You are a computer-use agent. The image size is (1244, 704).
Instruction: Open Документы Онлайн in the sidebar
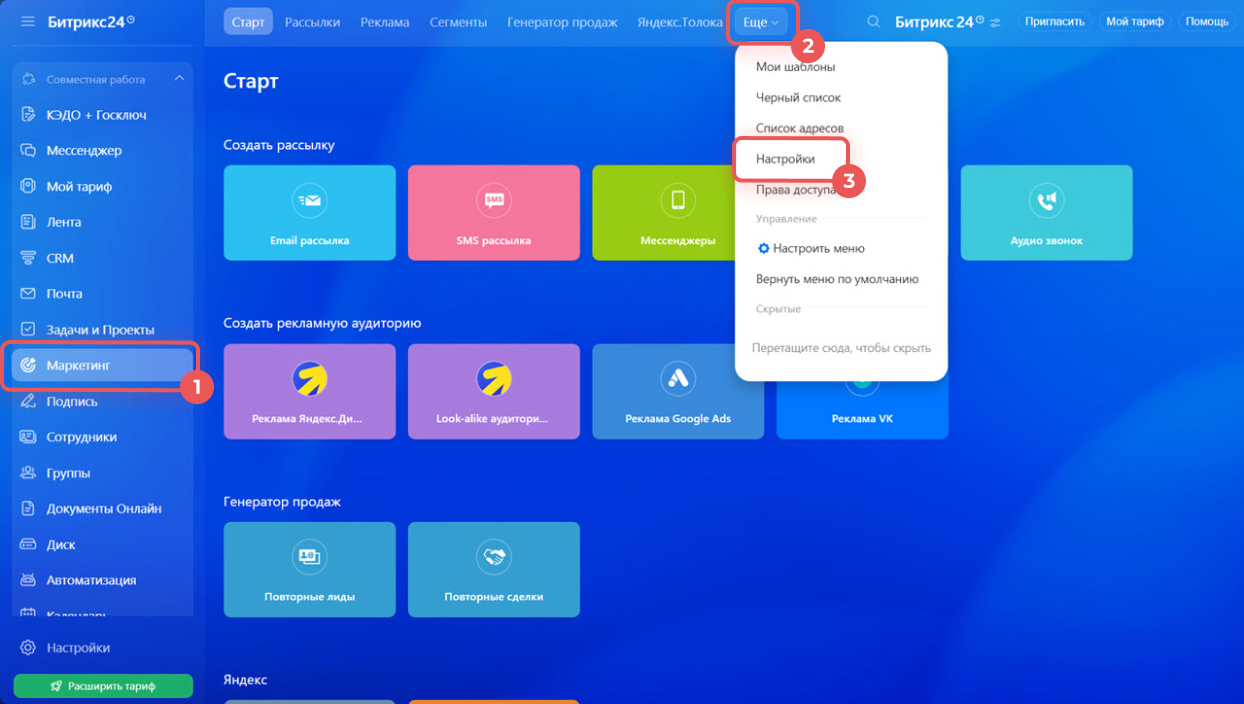(102, 508)
